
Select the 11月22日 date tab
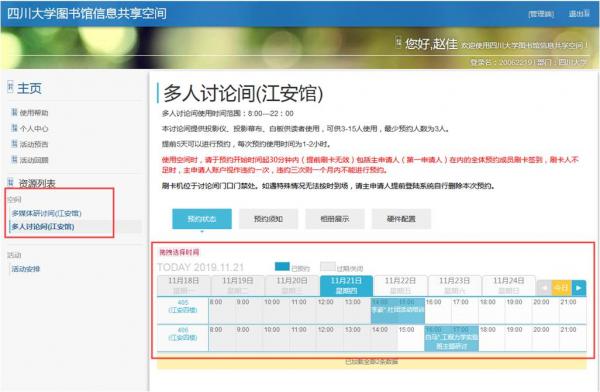(x=400, y=285)
